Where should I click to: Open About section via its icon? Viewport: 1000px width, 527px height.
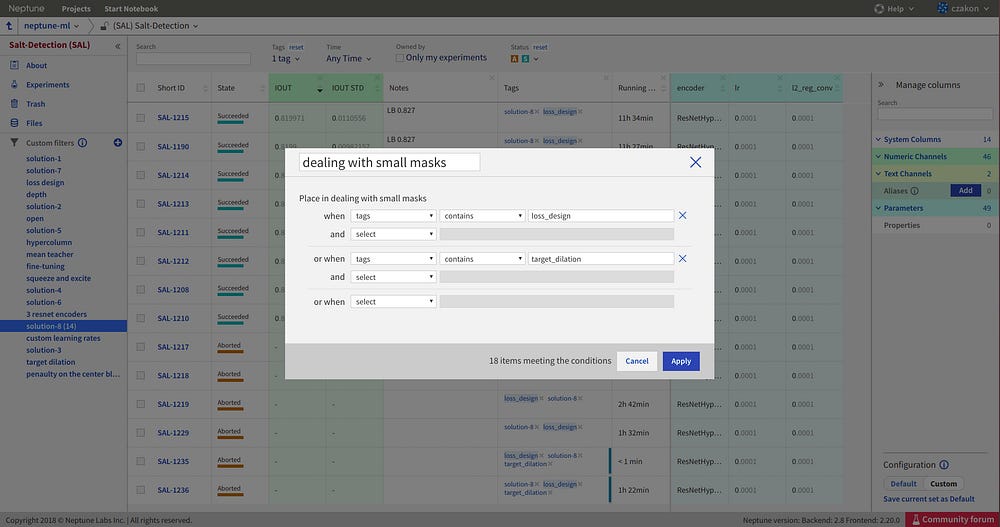14,65
